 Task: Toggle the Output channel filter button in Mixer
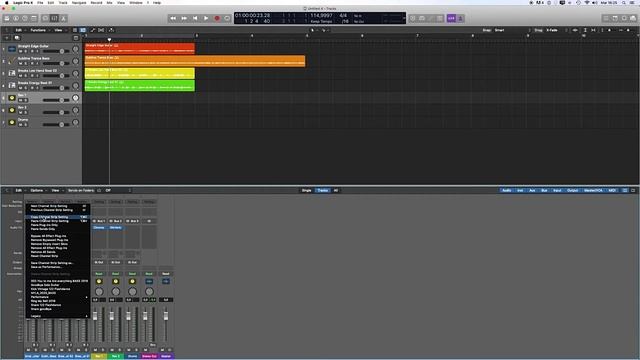pyautogui.click(x=572, y=191)
